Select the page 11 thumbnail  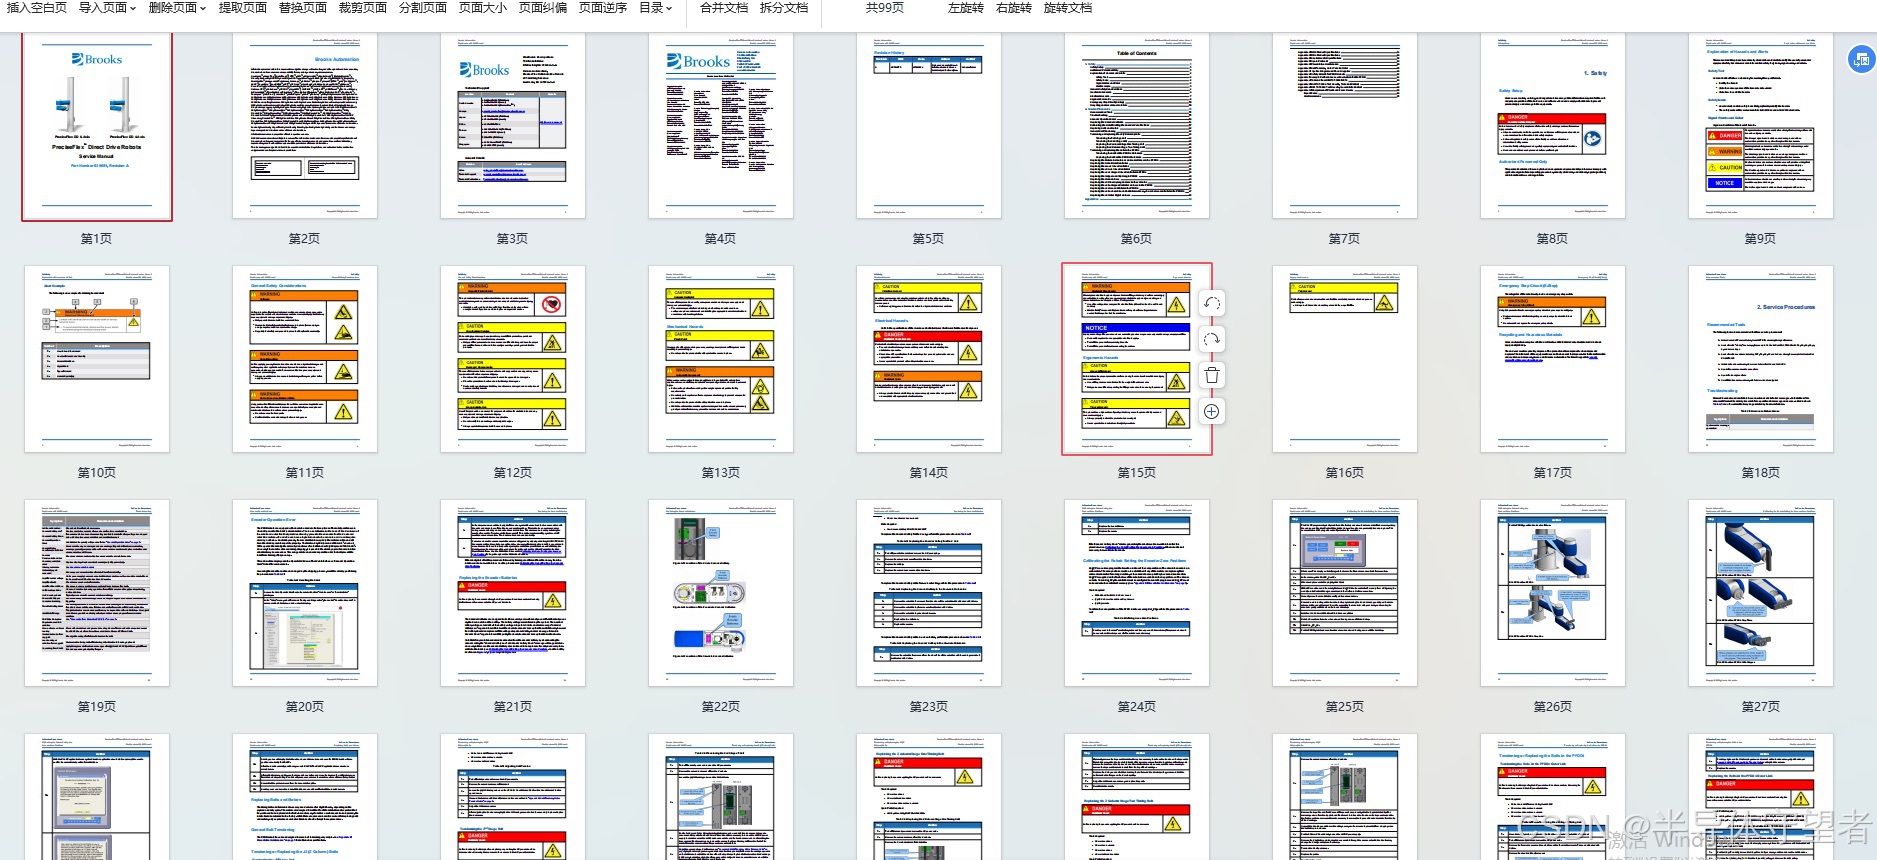click(x=305, y=359)
